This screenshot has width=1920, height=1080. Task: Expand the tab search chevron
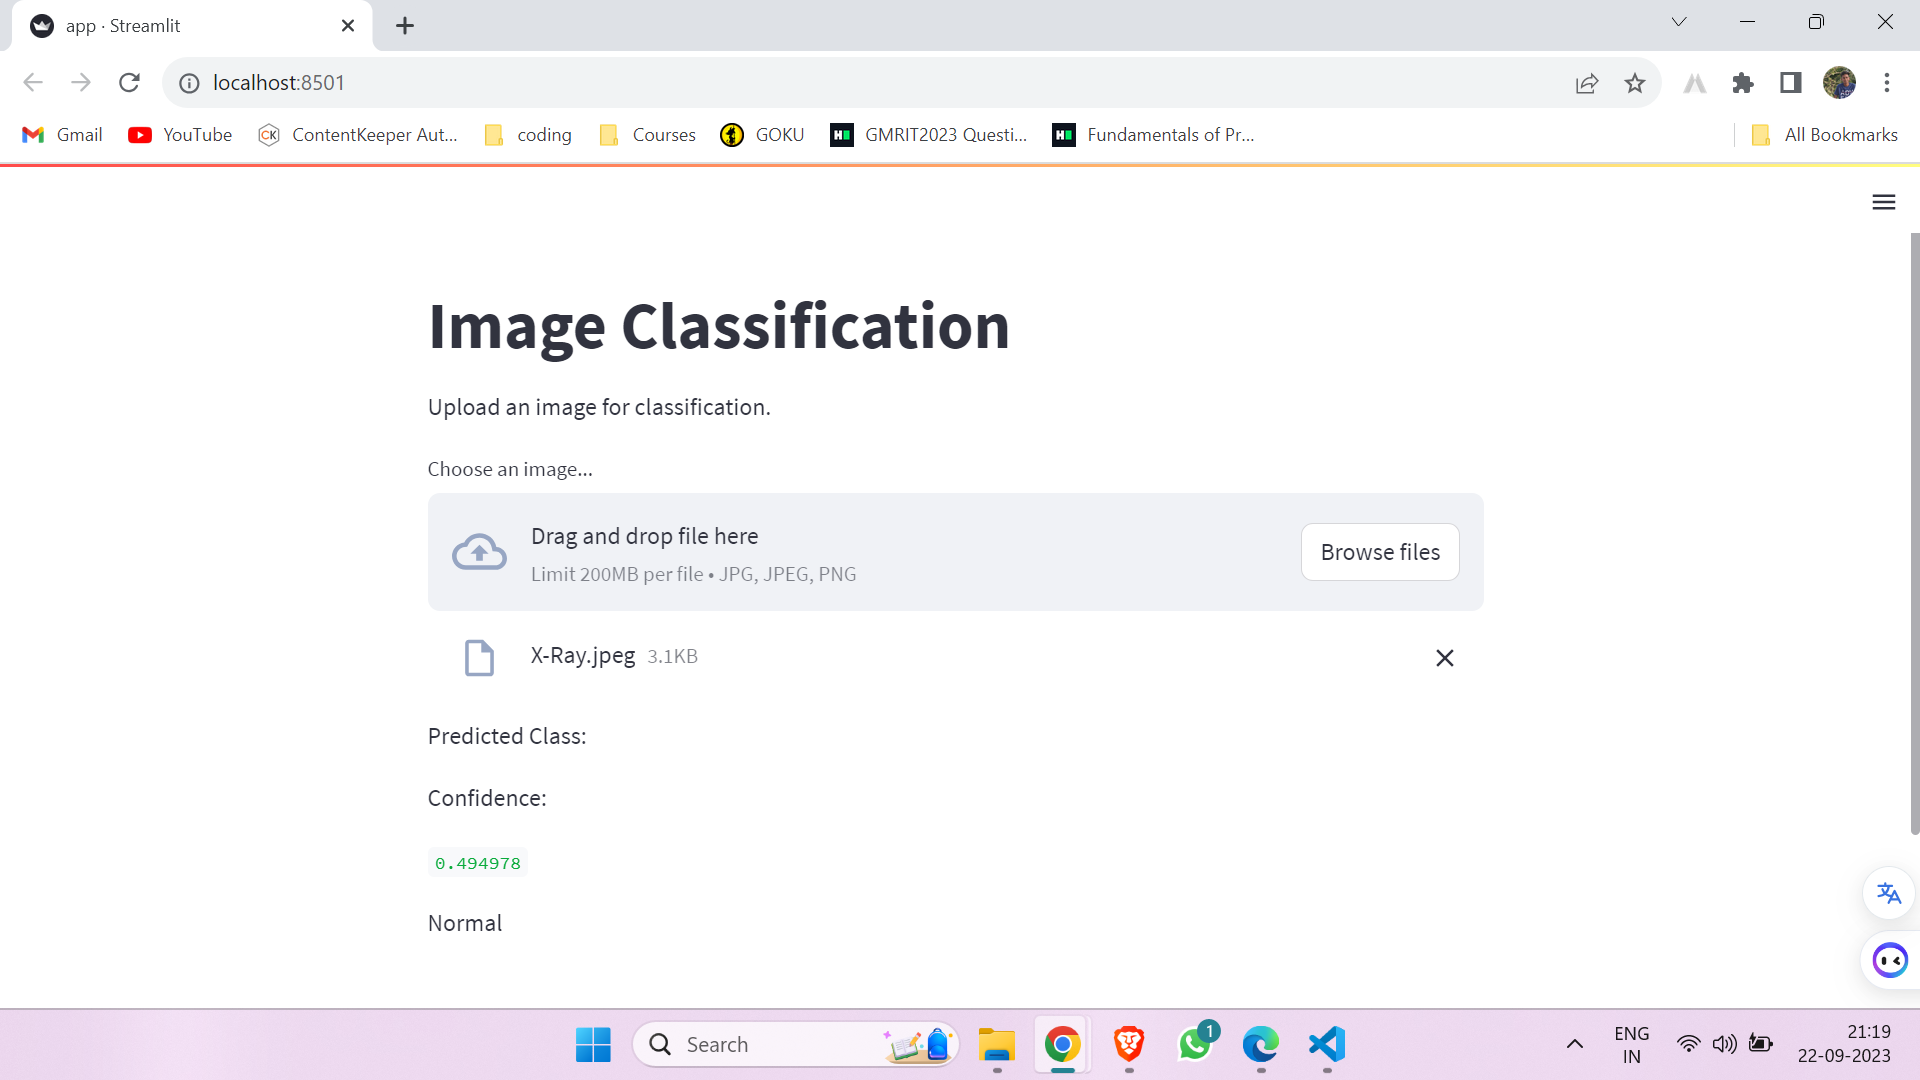point(1679,22)
